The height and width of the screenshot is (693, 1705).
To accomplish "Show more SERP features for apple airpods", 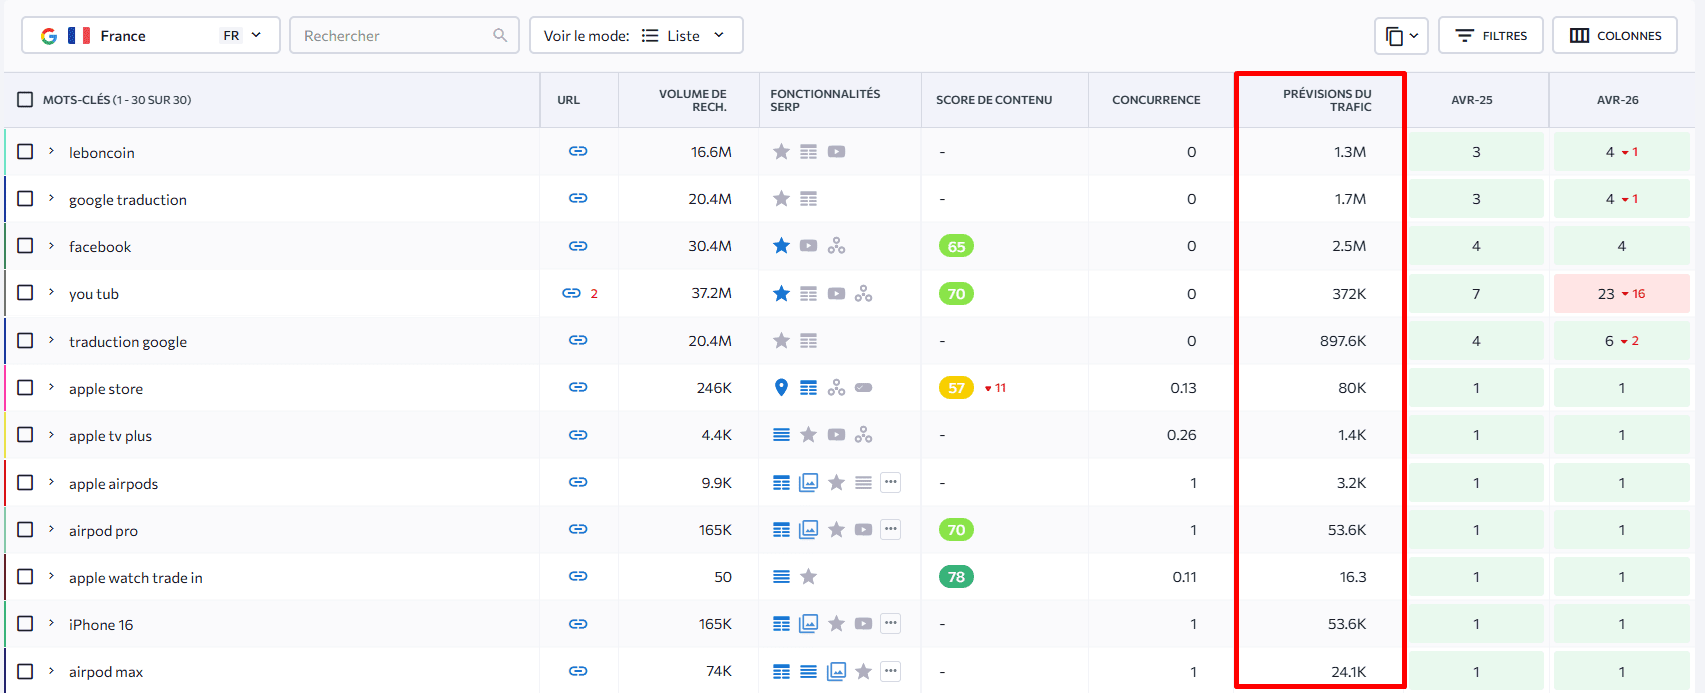I will [891, 482].
